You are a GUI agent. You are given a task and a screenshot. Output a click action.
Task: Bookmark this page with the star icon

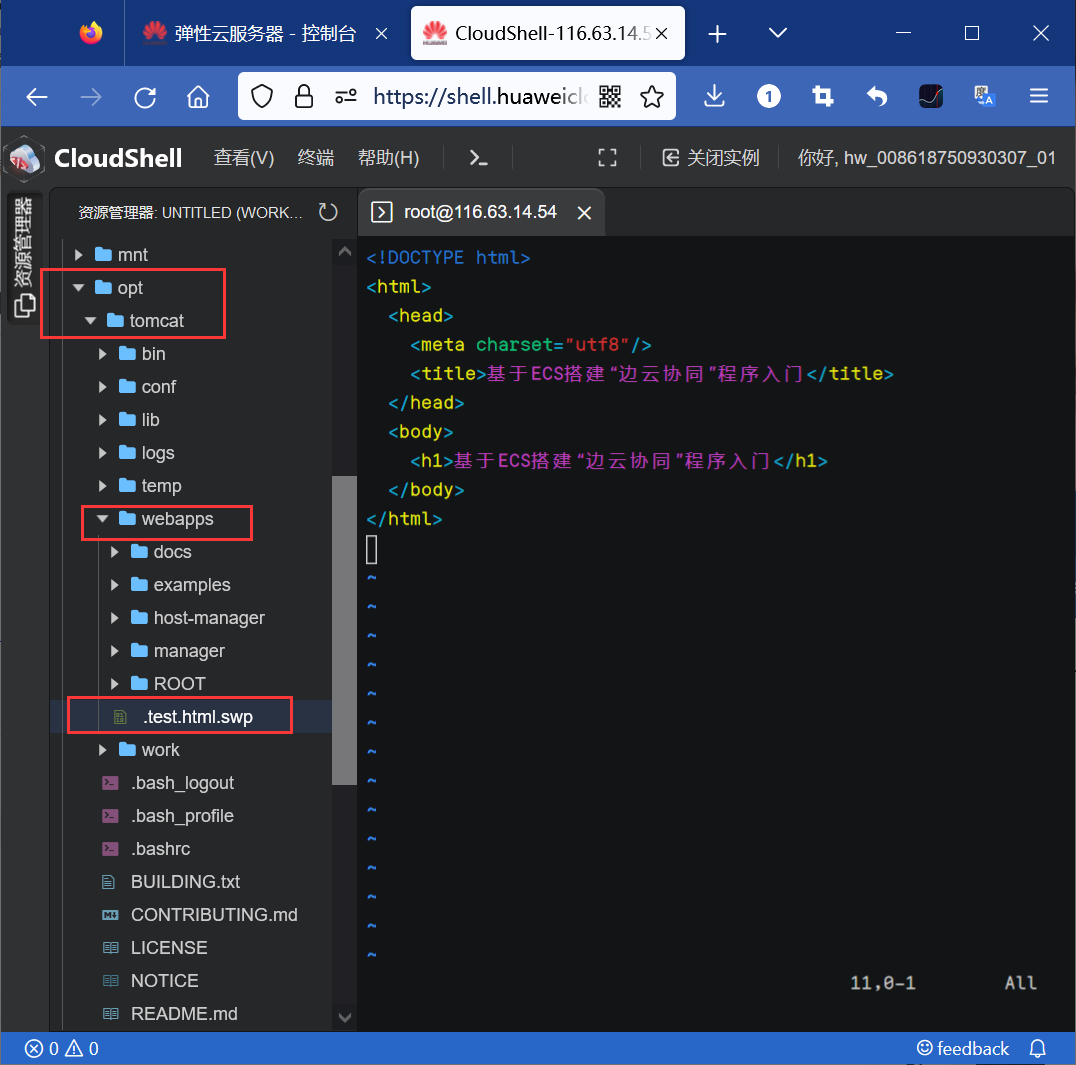652,96
